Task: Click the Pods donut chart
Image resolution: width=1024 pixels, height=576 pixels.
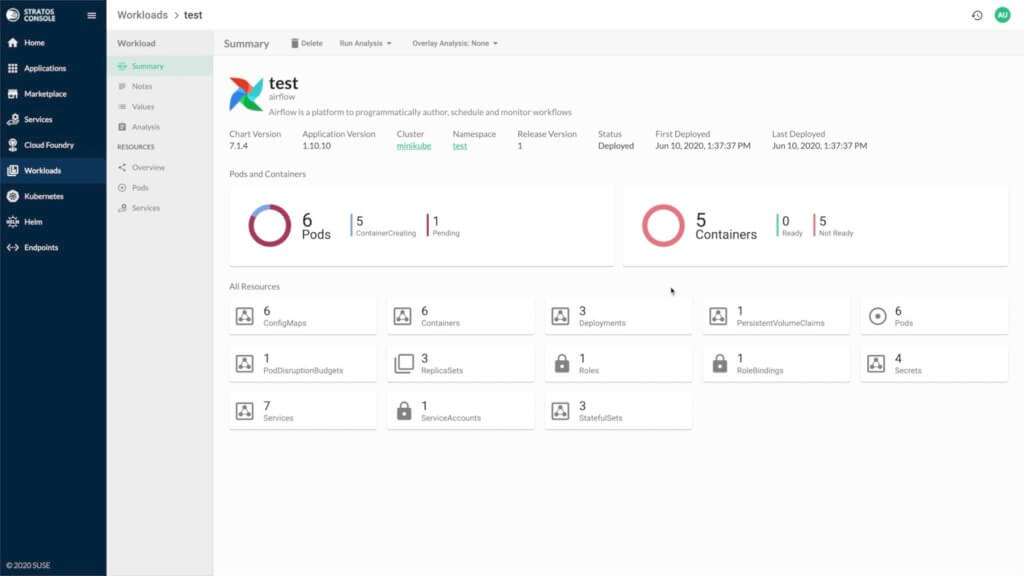Action: [269, 225]
